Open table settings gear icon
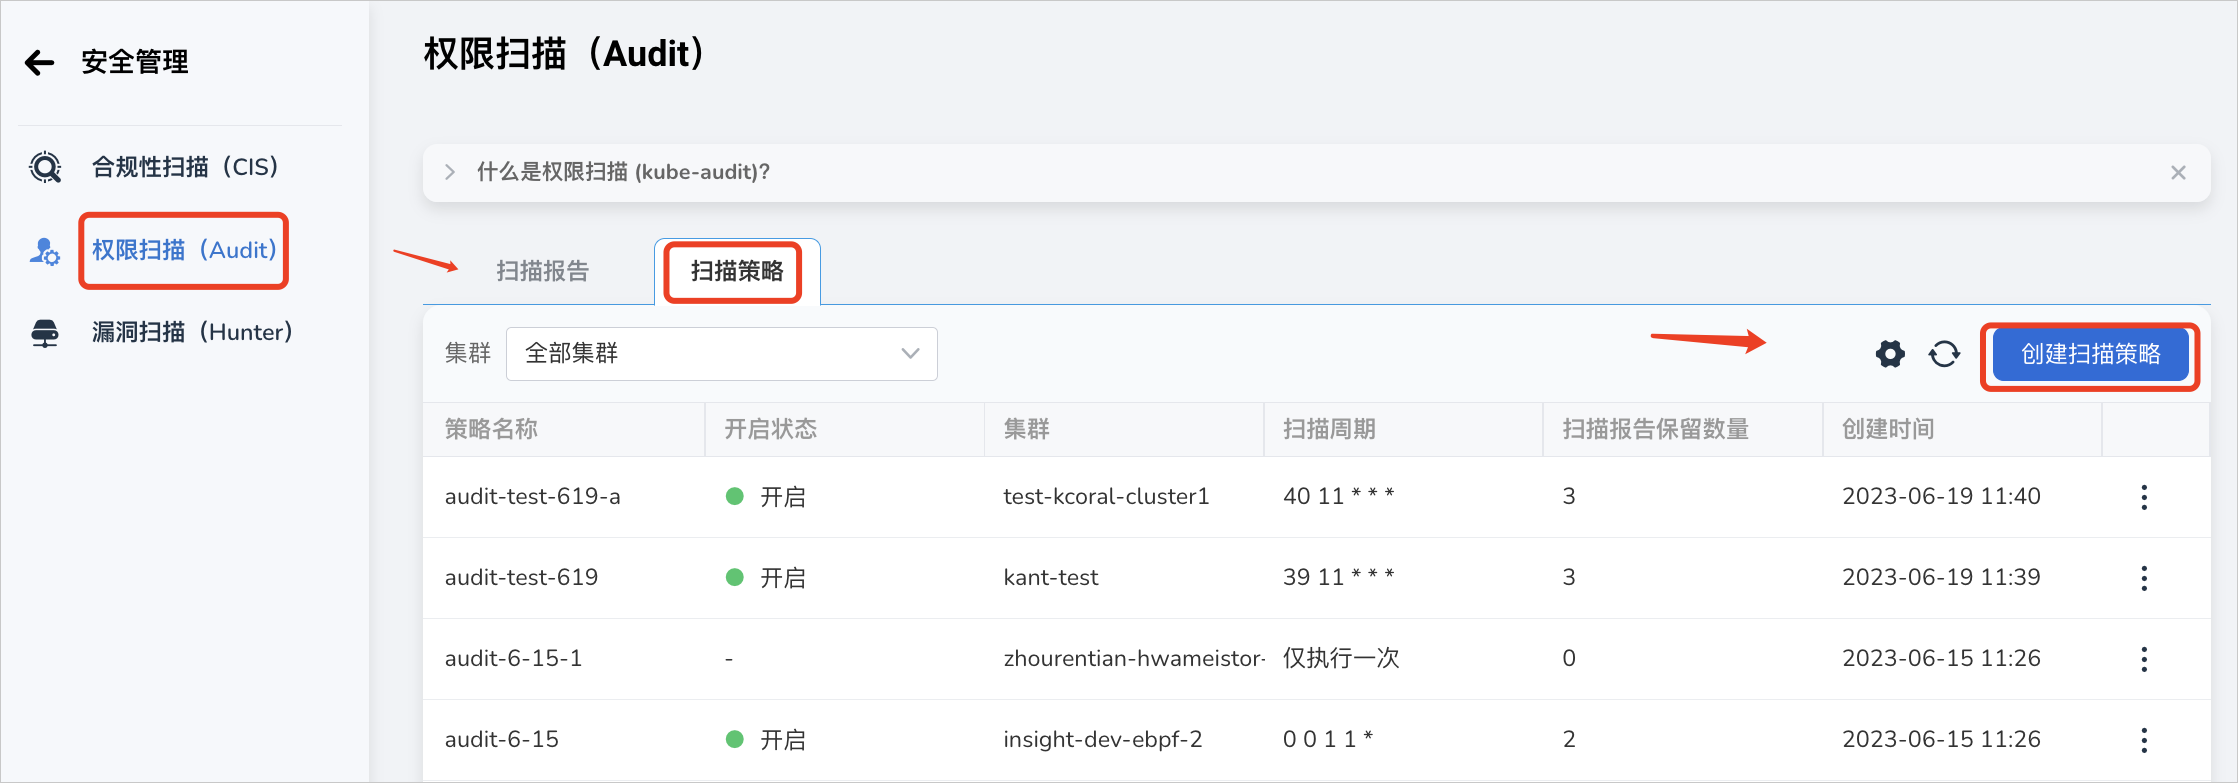Viewport: 2238px width, 783px height. [1890, 354]
